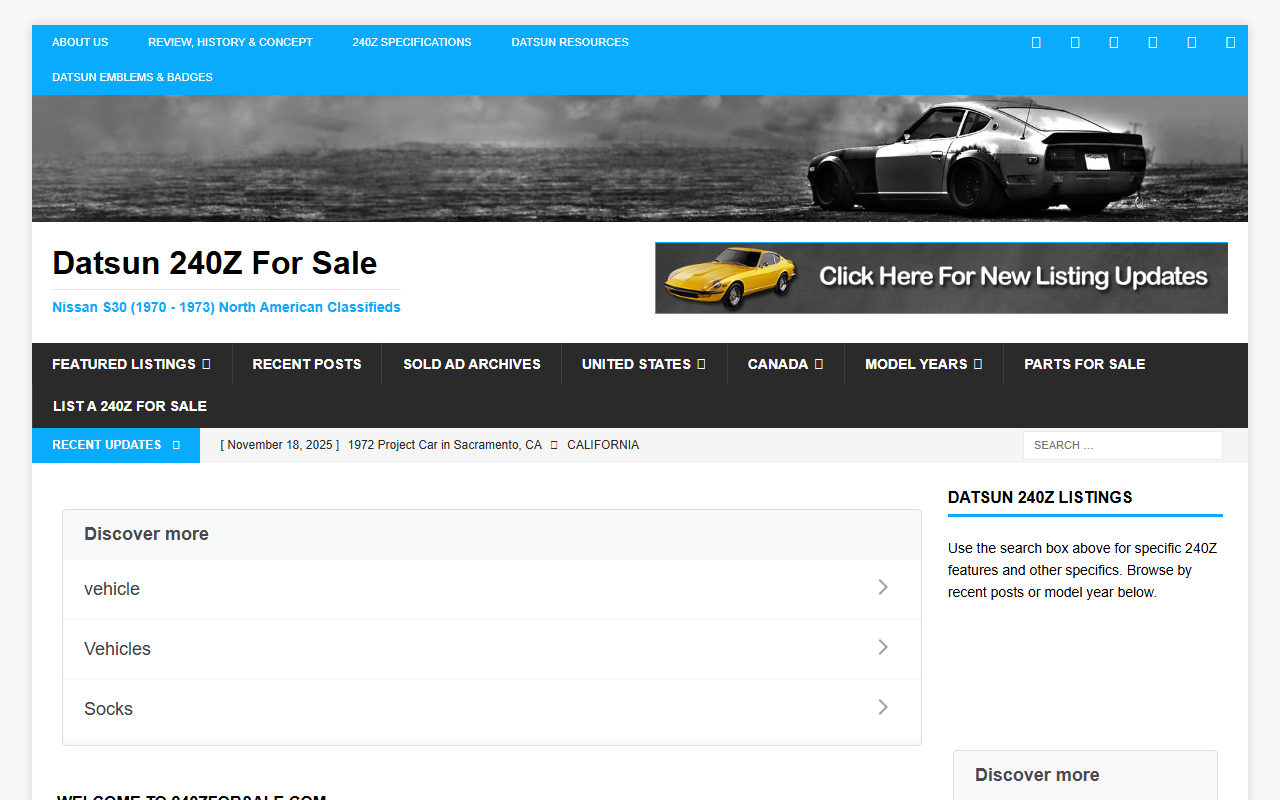Open the 'Socks' Discover more suggestion

492,709
